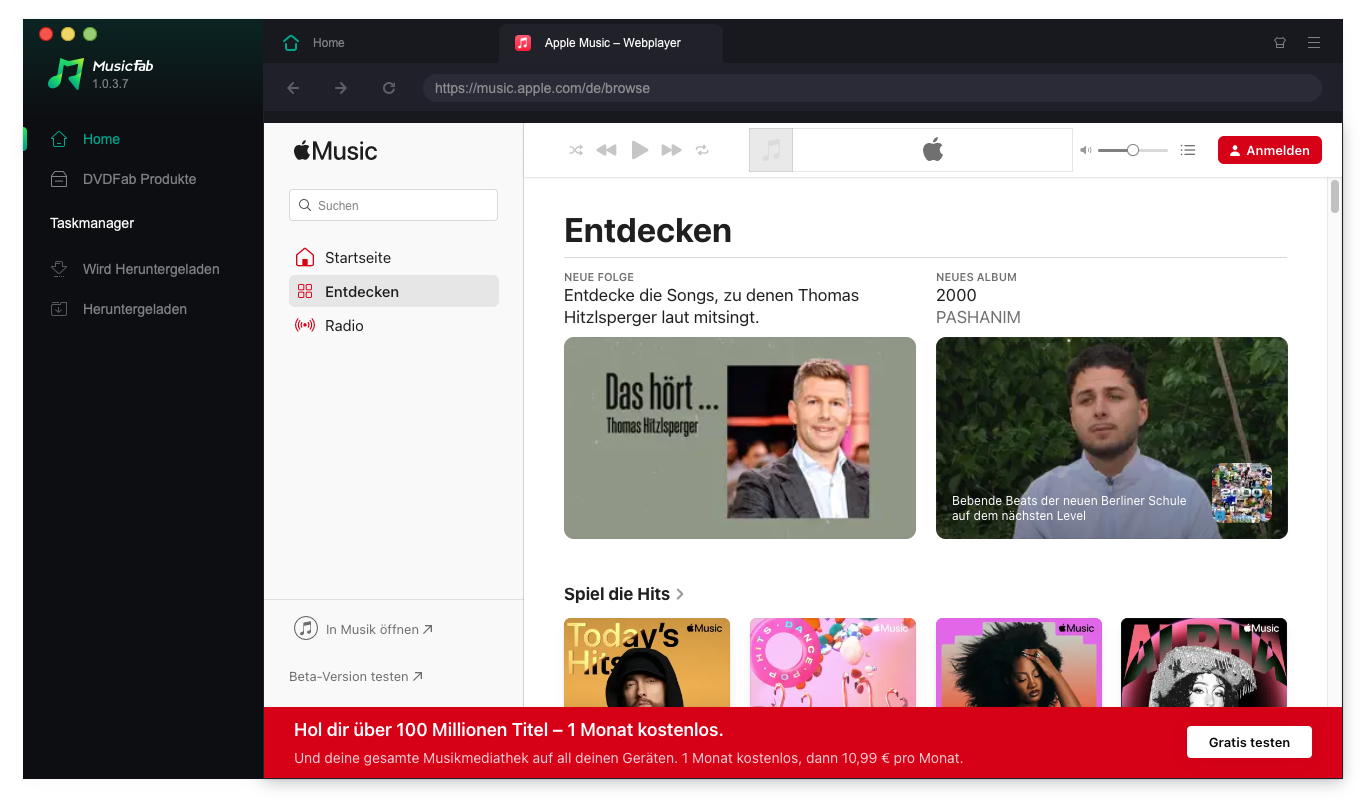Toggle shuffle playback in the player
Screen dimensions: 1366x806
576,150
